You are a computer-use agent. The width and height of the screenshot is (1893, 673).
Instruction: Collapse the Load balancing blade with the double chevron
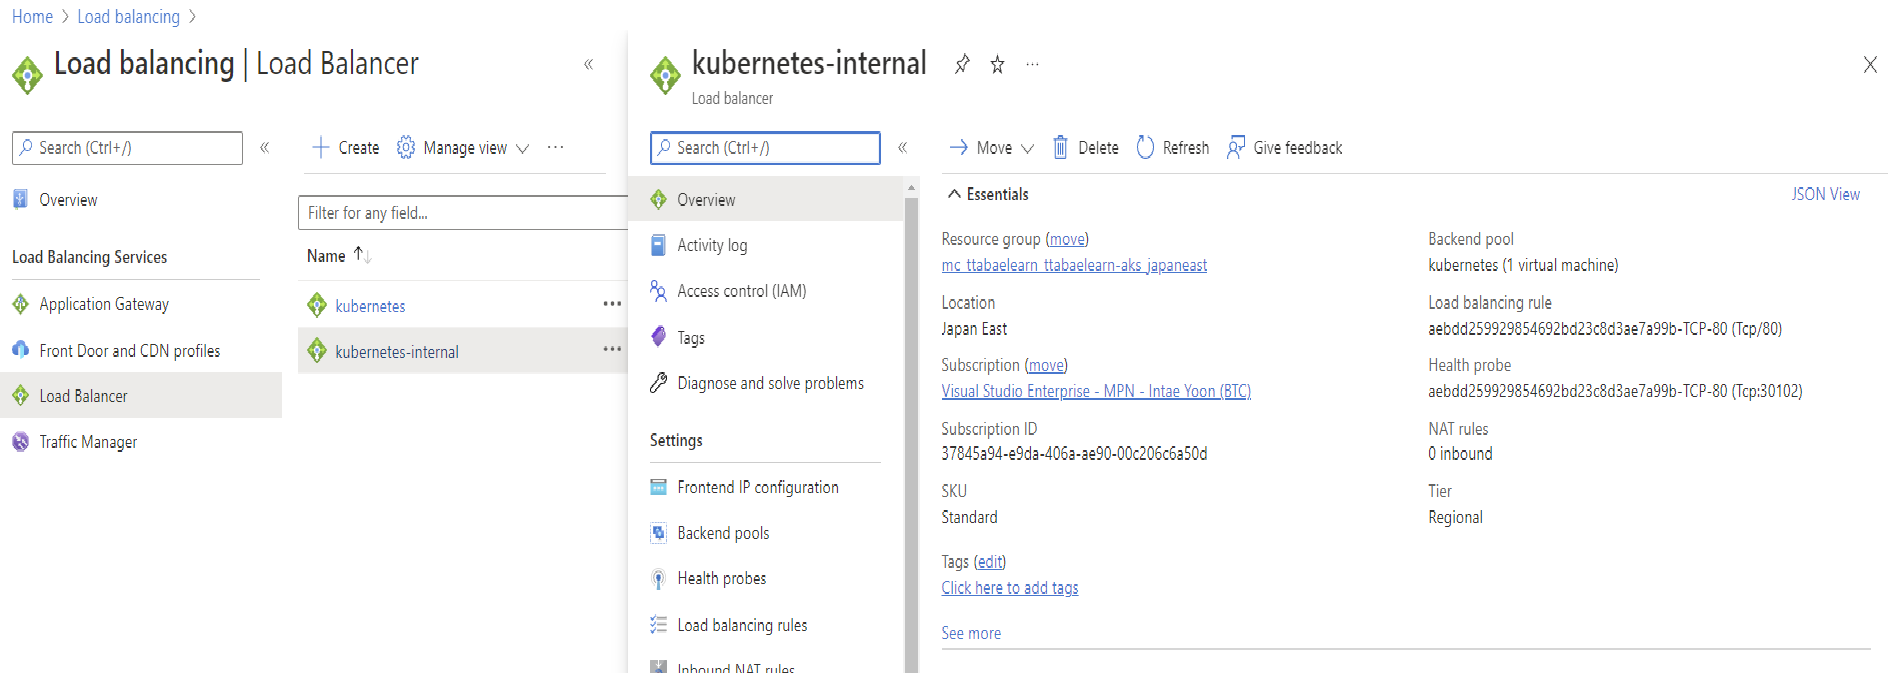[589, 64]
